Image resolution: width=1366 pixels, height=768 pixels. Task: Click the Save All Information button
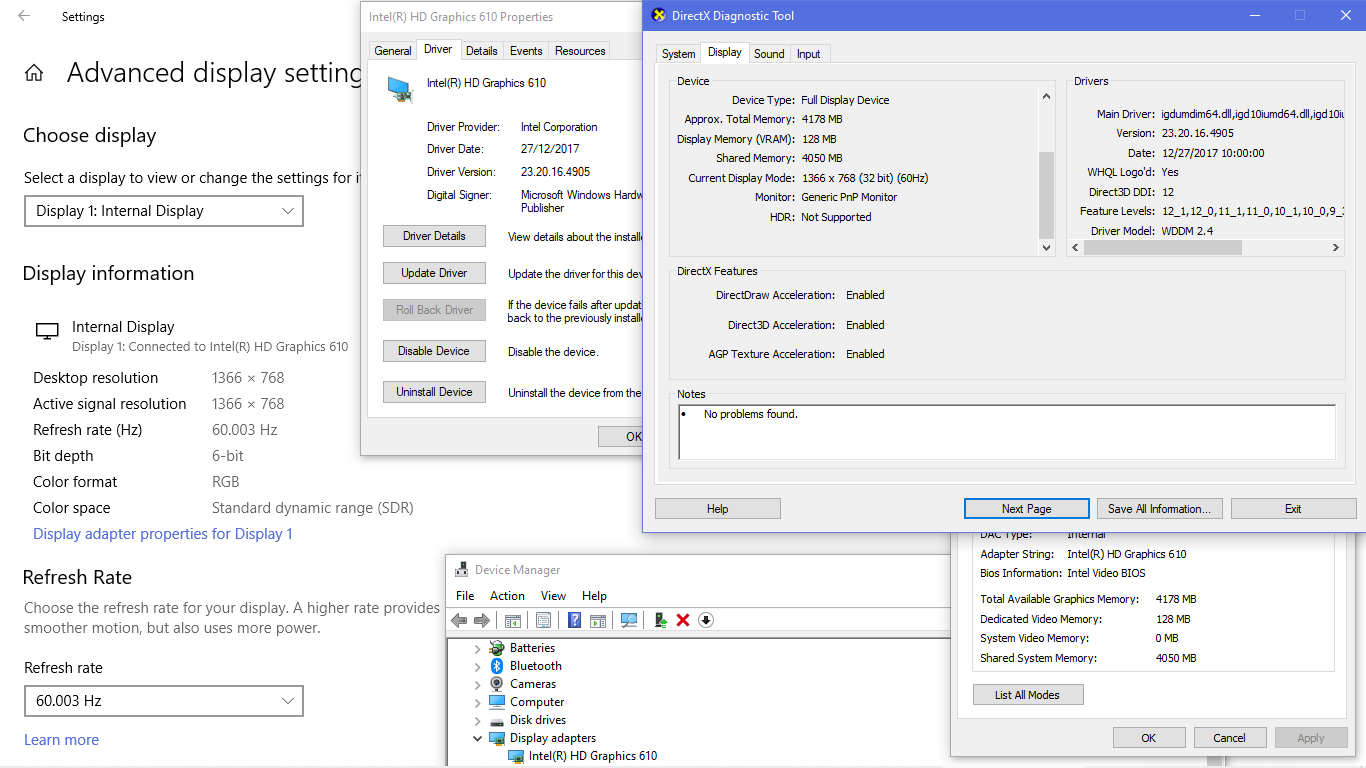(x=1159, y=509)
